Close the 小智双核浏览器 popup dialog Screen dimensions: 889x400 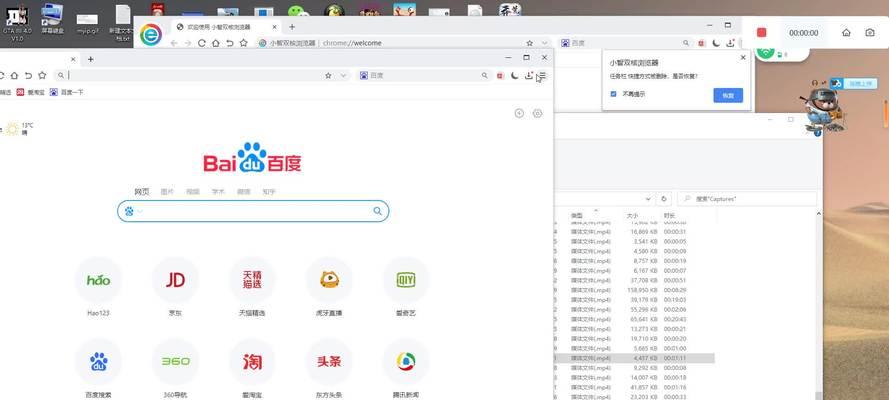click(743, 57)
